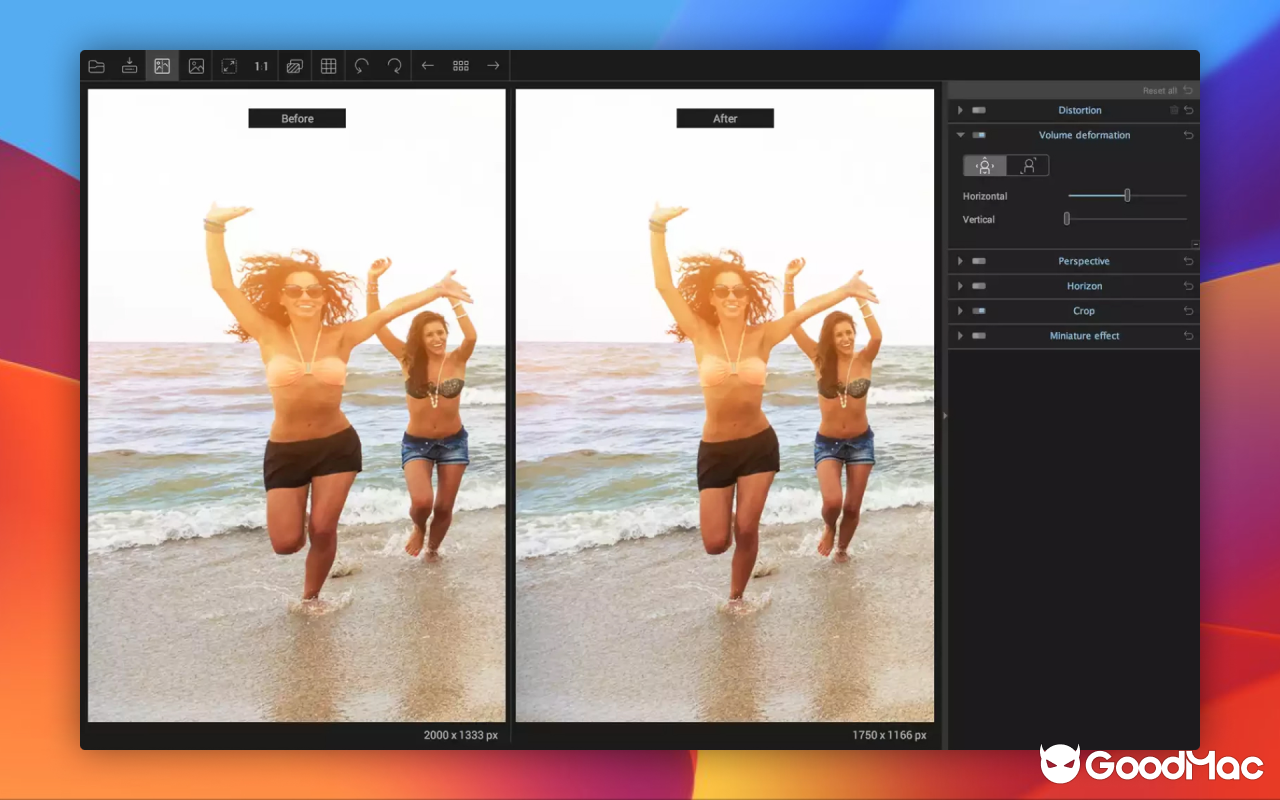The height and width of the screenshot is (800, 1280).
Task: Click the fit to screen icon
Action: coord(229,66)
